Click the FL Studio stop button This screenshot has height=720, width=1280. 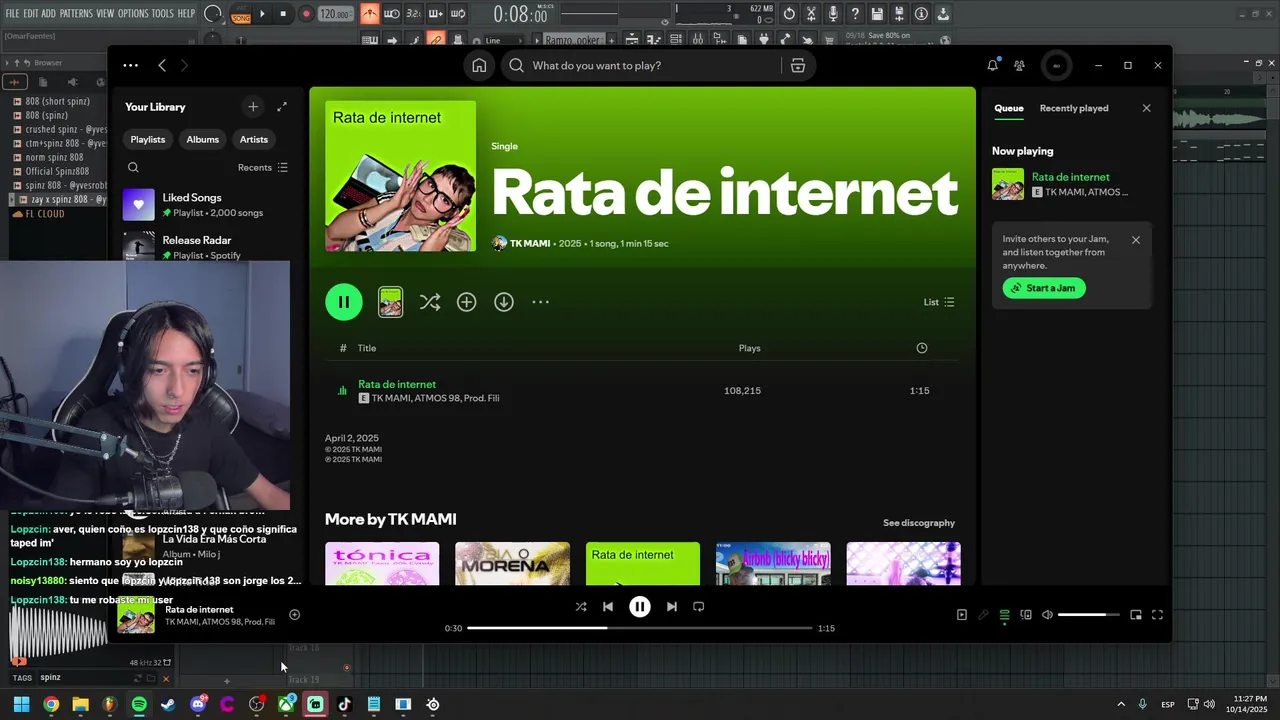pos(283,14)
